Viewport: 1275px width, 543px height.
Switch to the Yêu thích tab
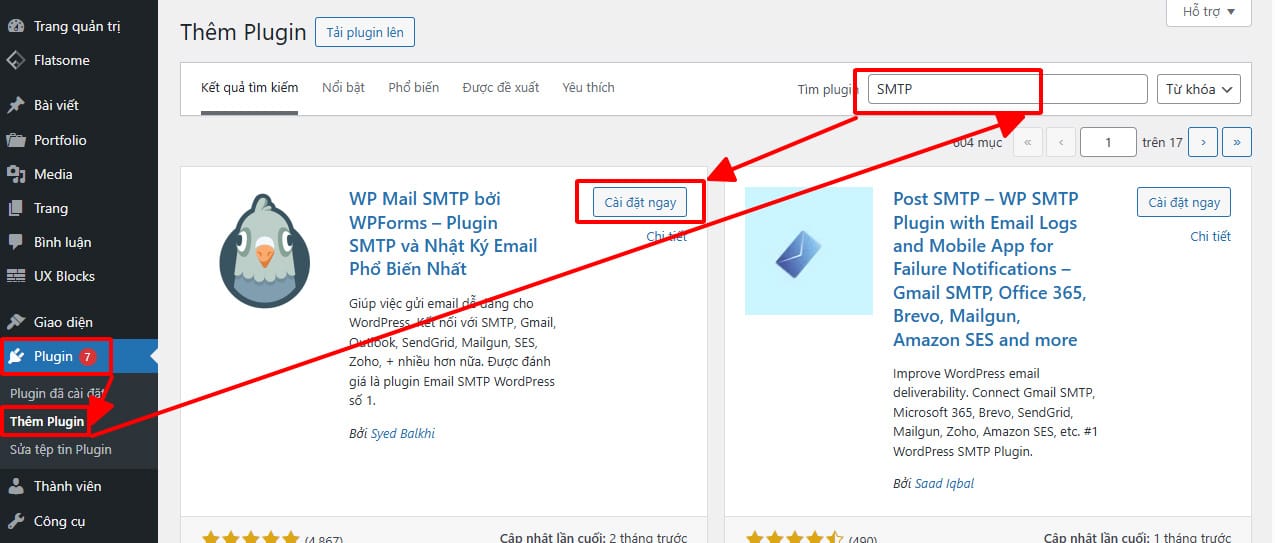coord(588,88)
